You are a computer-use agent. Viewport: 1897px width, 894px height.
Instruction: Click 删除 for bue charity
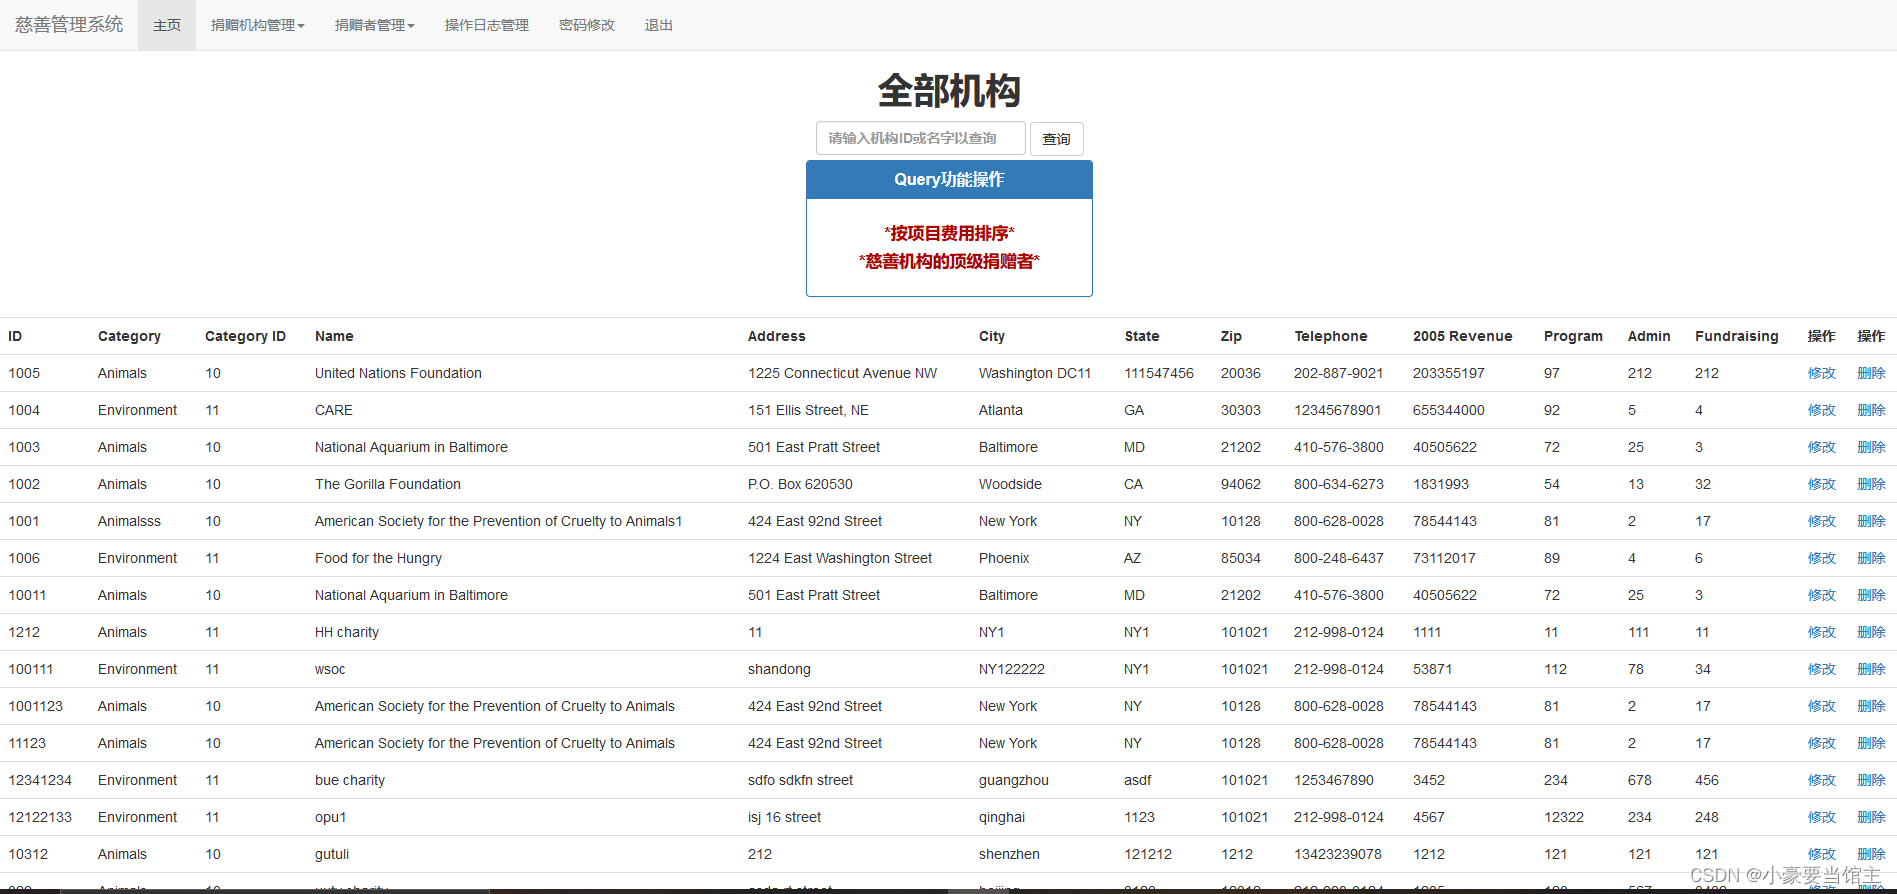point(1871,780)
